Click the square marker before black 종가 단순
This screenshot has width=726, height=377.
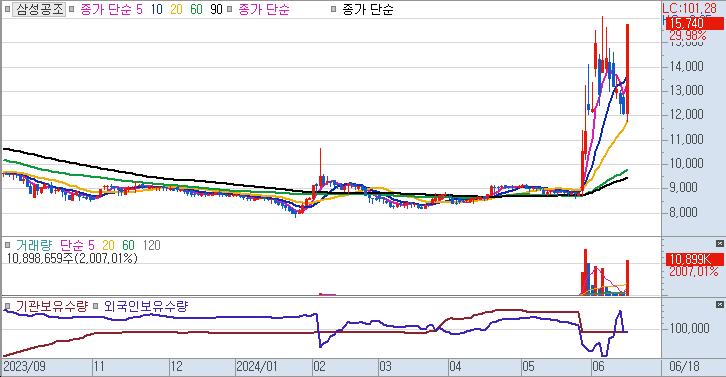[x=333, y=9]
